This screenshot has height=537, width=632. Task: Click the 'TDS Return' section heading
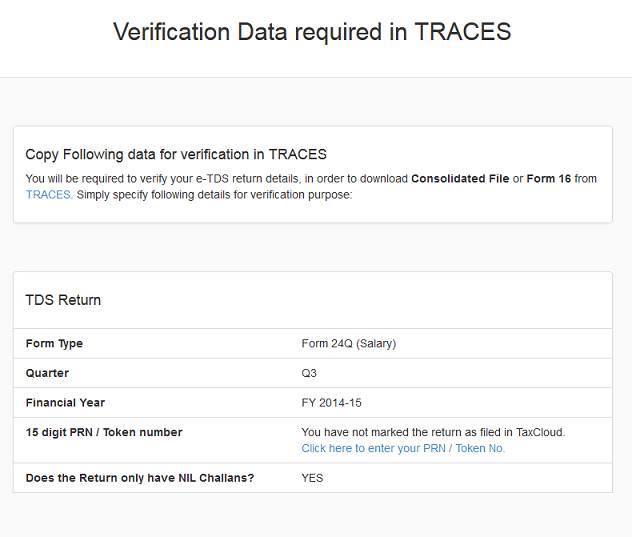(x=63, y=300)
